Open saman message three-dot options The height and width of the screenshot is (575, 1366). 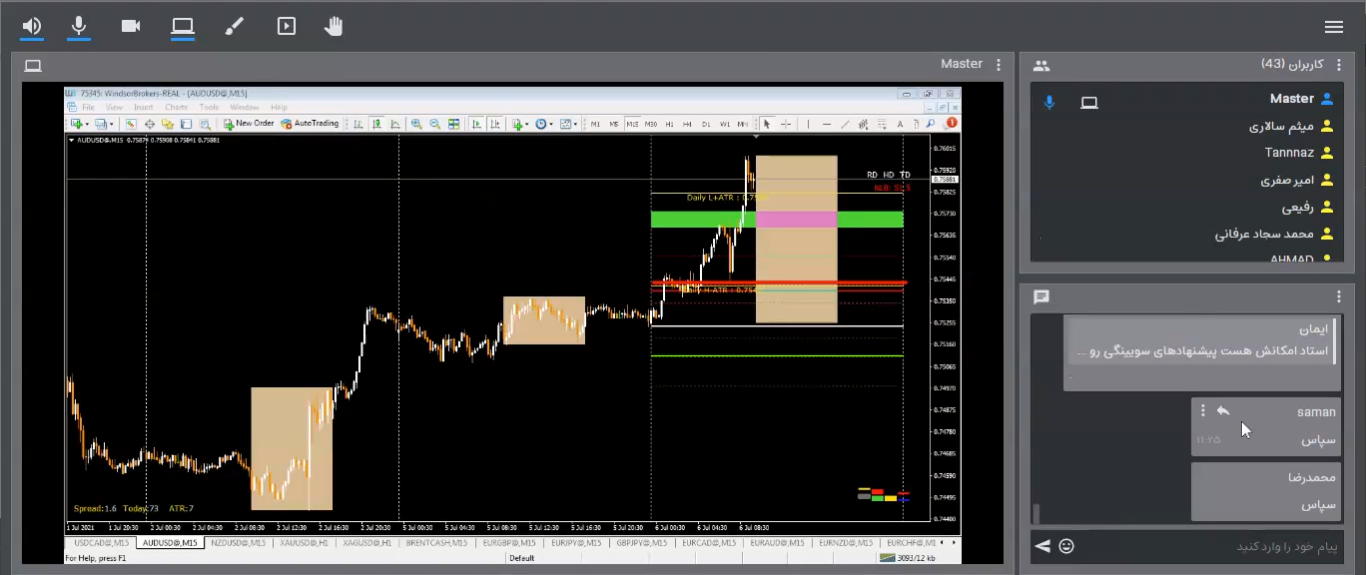pos(1203,411)
